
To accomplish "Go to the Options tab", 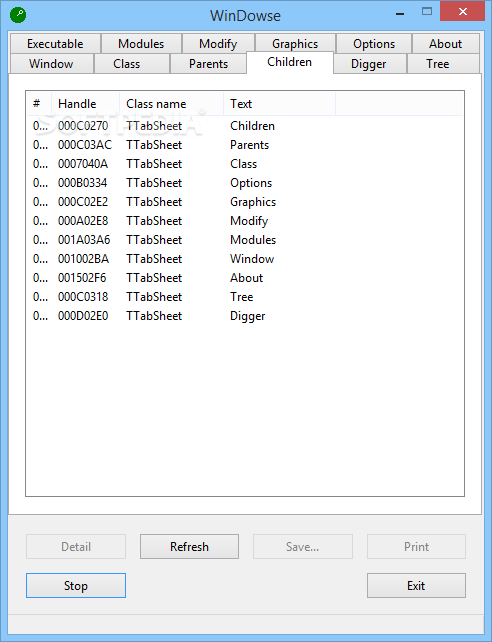I will coord(374,43).
